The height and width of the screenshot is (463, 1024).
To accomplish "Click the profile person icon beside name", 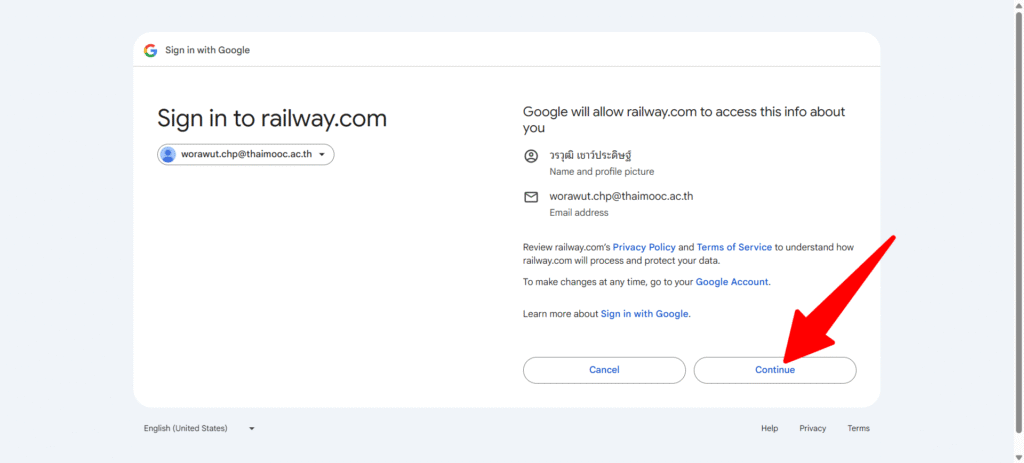I will [x=531, y=156].
